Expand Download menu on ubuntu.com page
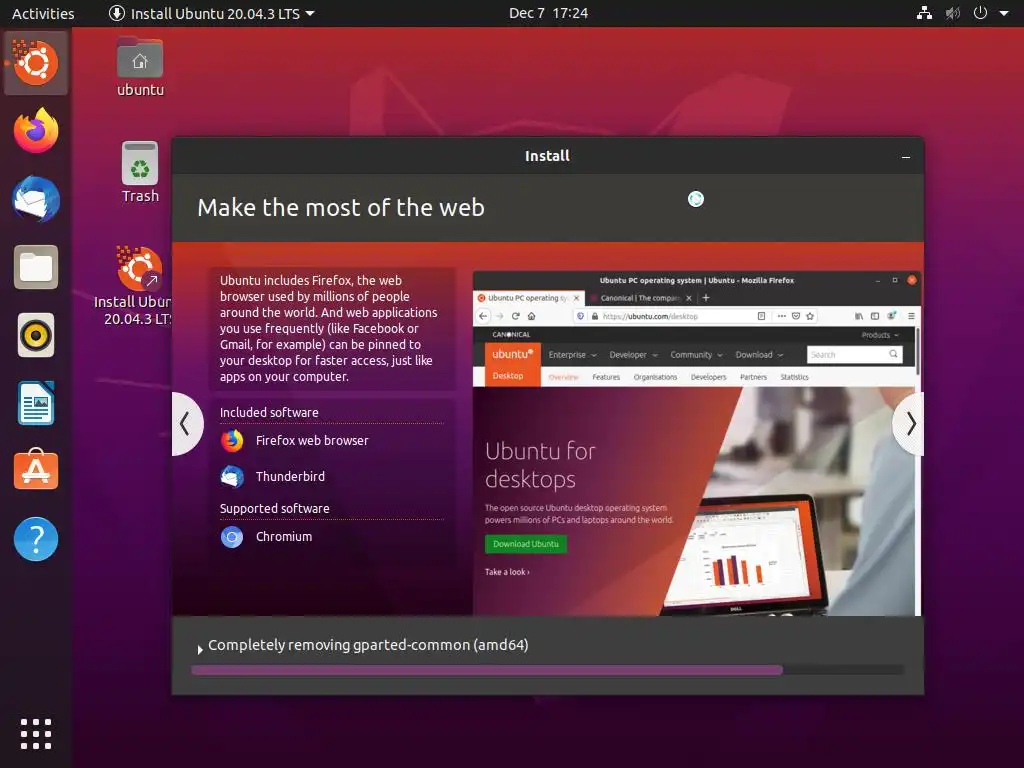 click(759, 355)
